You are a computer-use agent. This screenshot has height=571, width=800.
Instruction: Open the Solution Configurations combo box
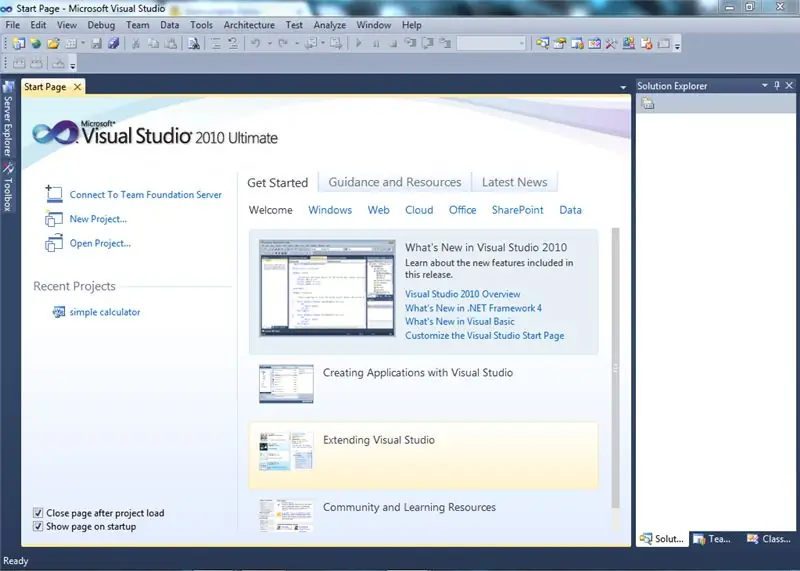(x=491, y=44)
